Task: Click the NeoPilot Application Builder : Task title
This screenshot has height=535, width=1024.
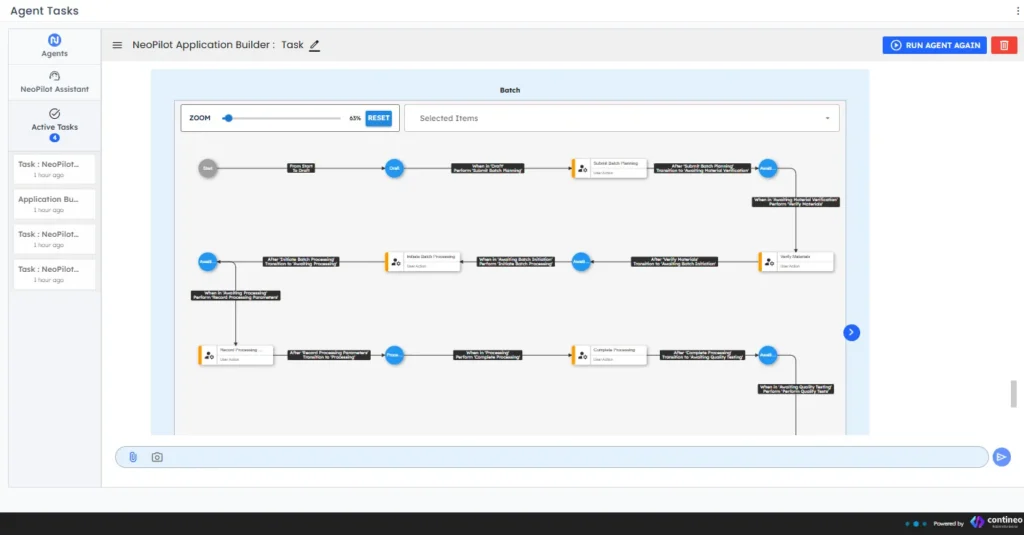Action: click(x=217, y=45)
